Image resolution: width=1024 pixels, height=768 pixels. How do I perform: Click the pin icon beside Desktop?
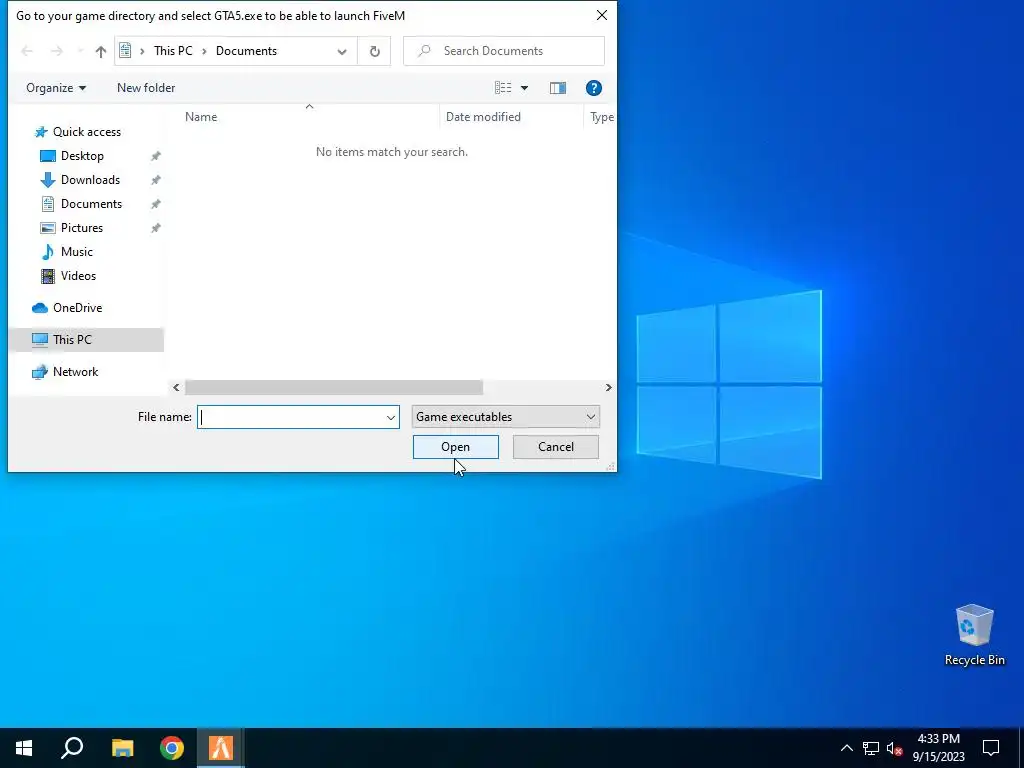point(155,156)
